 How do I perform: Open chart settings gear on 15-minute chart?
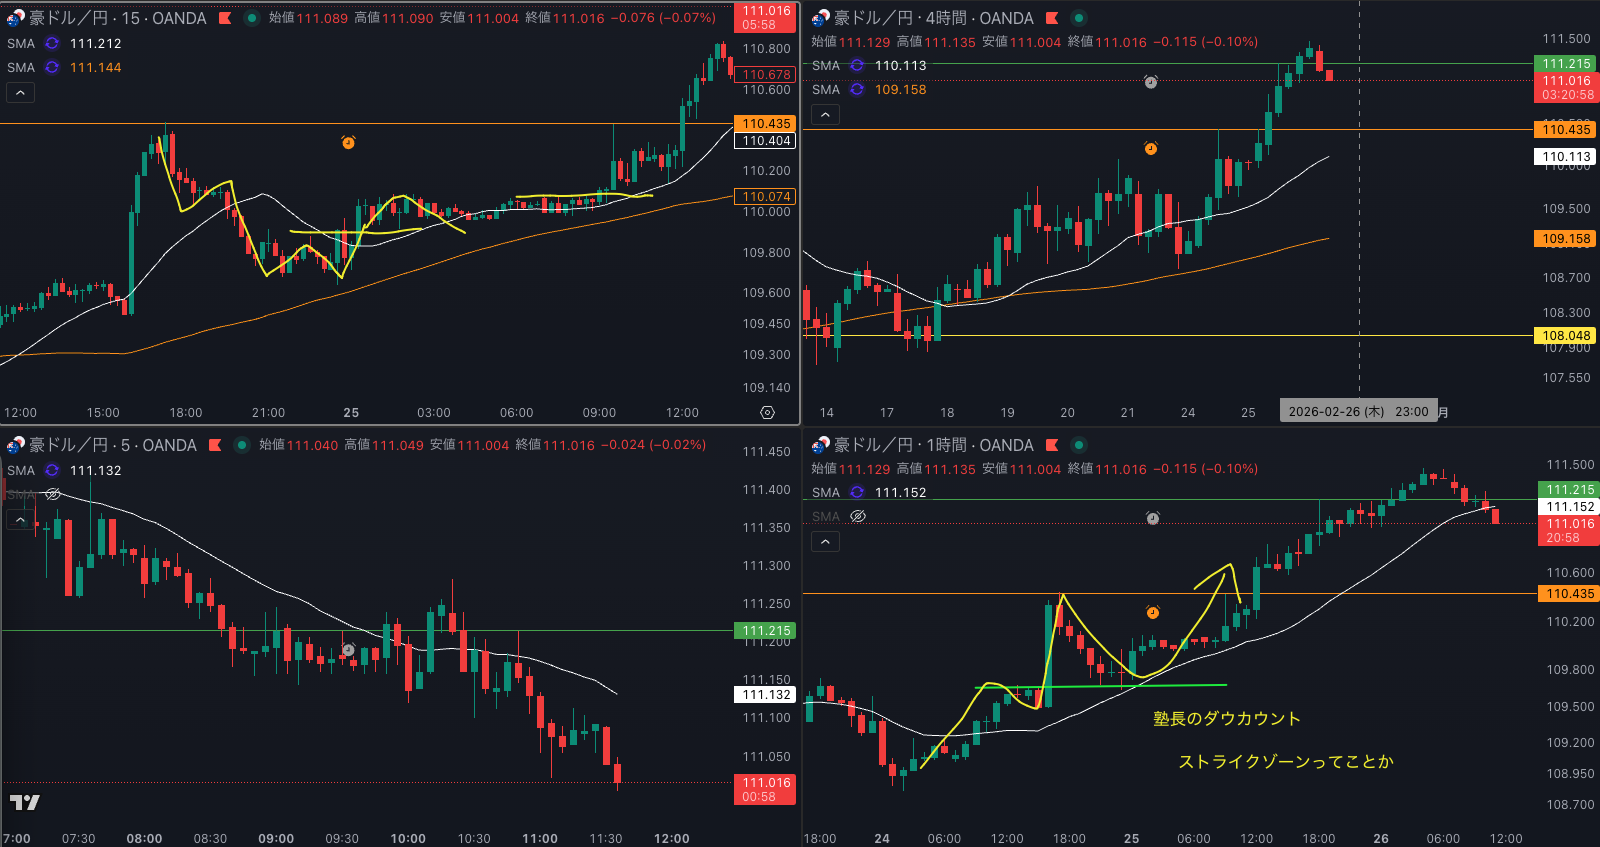(x=767, y=412)
